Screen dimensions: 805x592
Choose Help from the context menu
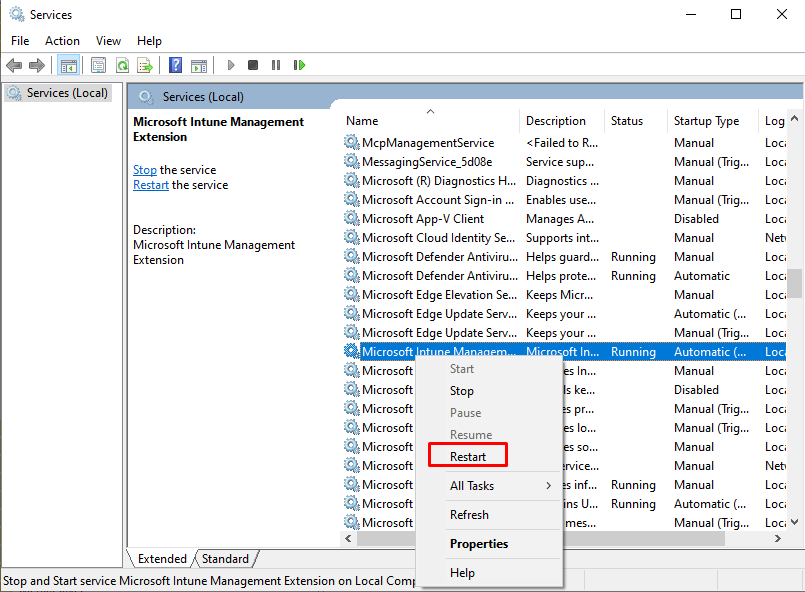[489, 572]
